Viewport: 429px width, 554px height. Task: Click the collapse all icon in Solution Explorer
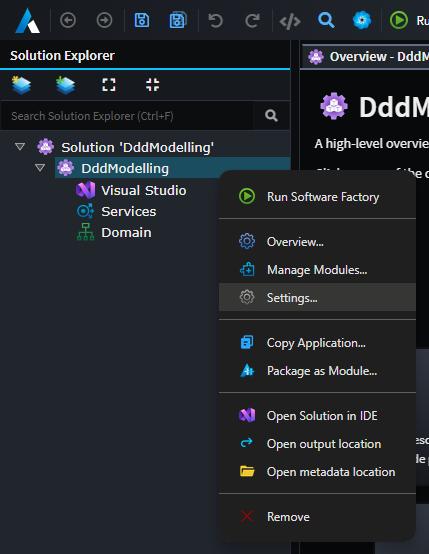click(153, 85)
